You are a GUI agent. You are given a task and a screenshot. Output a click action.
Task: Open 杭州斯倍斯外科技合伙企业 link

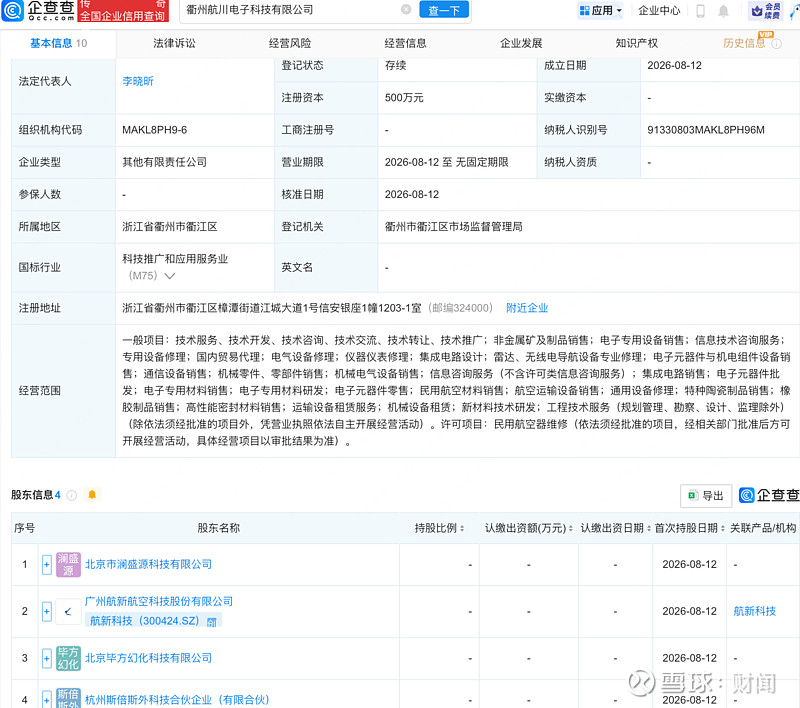click(177, 700)
